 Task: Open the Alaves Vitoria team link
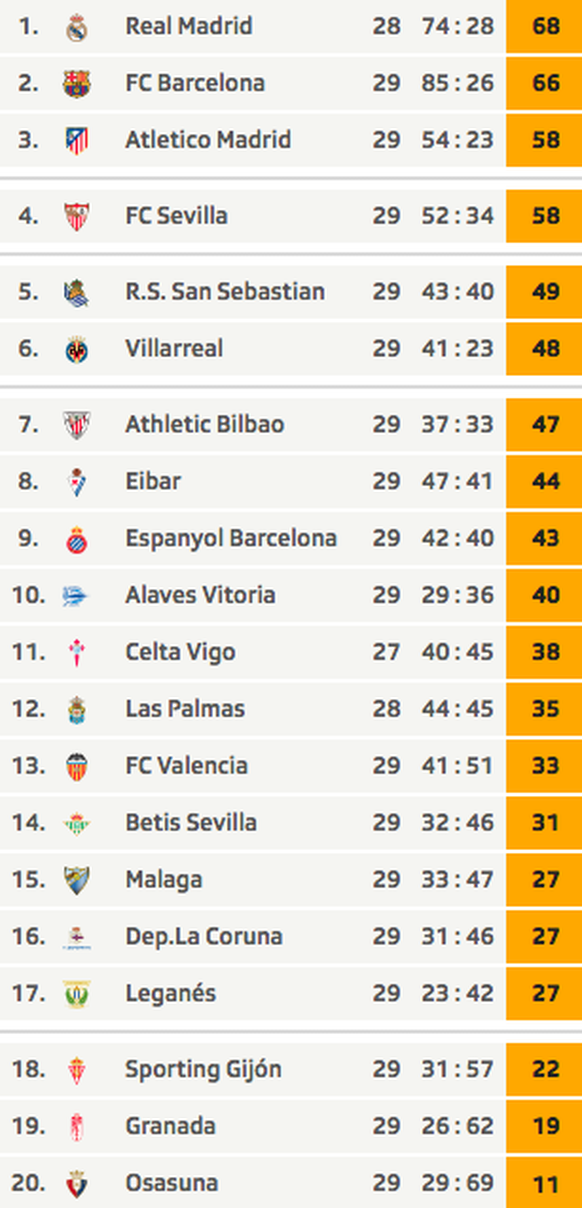click(200, 595)
